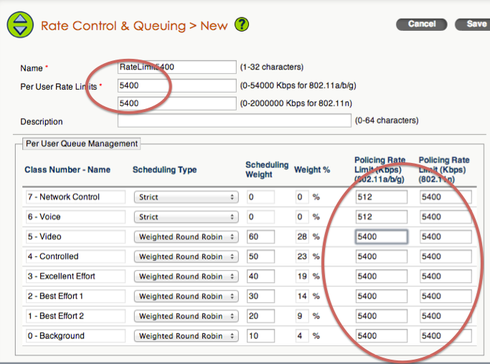Click scheduling weight field for Voice
The width and height of the screenshot is (490, 364).
[261, 217]
